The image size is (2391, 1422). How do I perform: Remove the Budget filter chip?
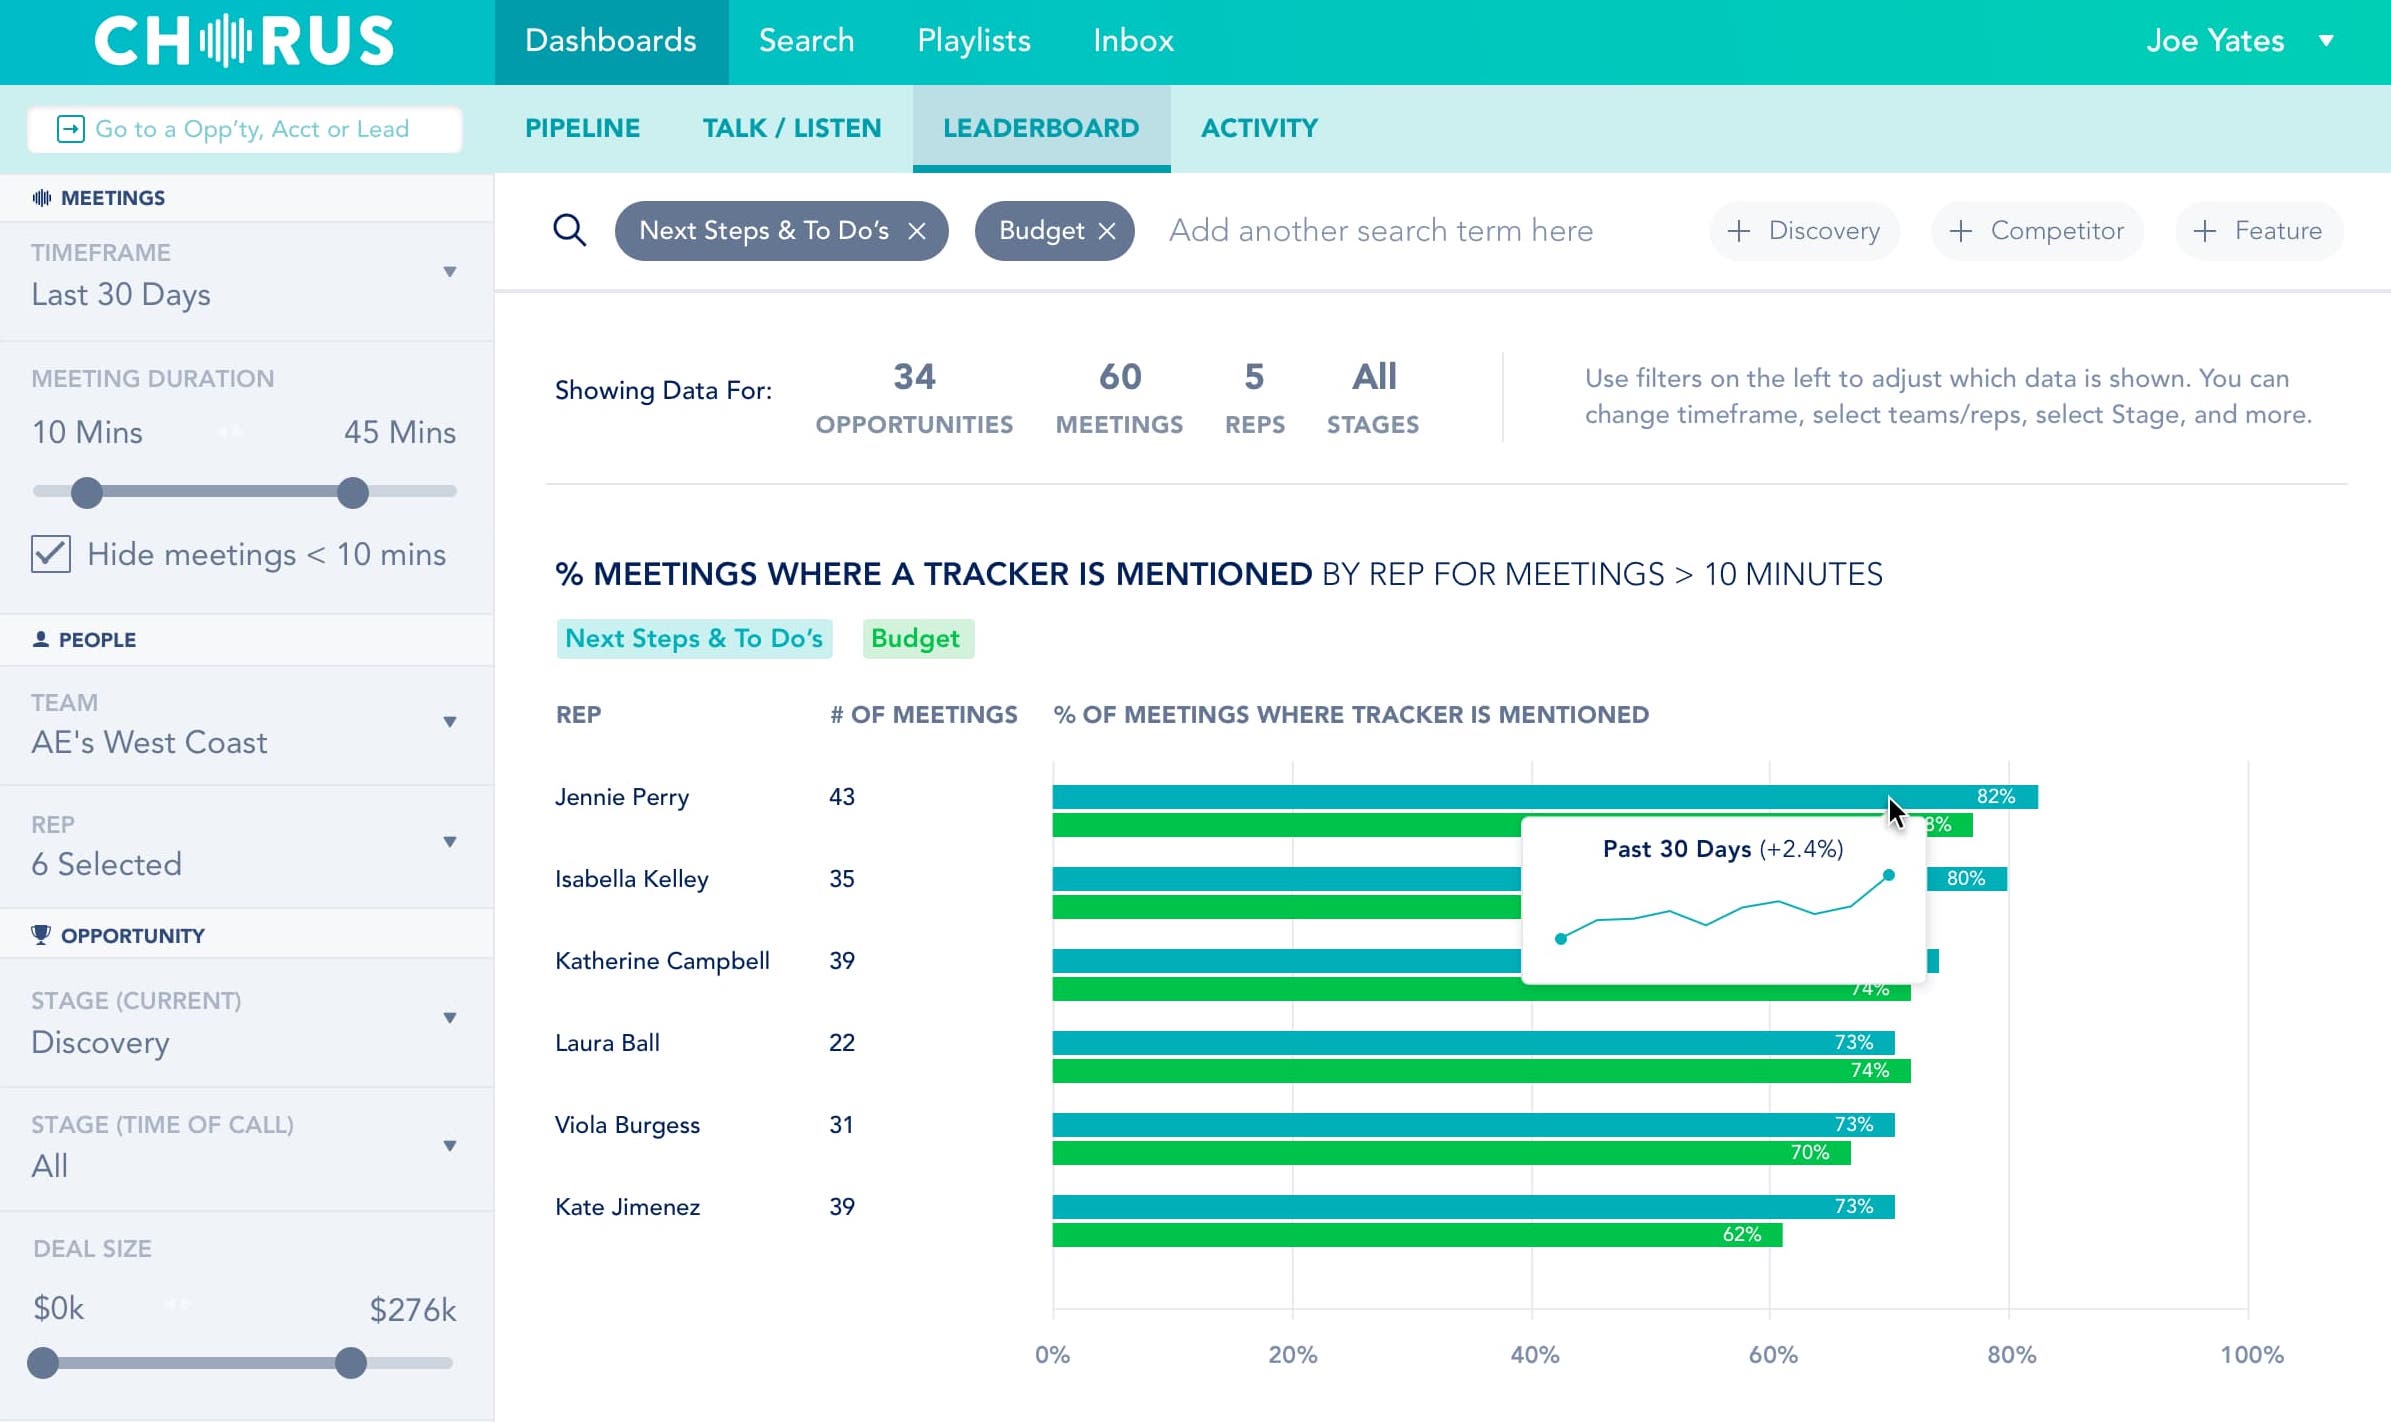pyautogui.click(x=1106, y=231)
